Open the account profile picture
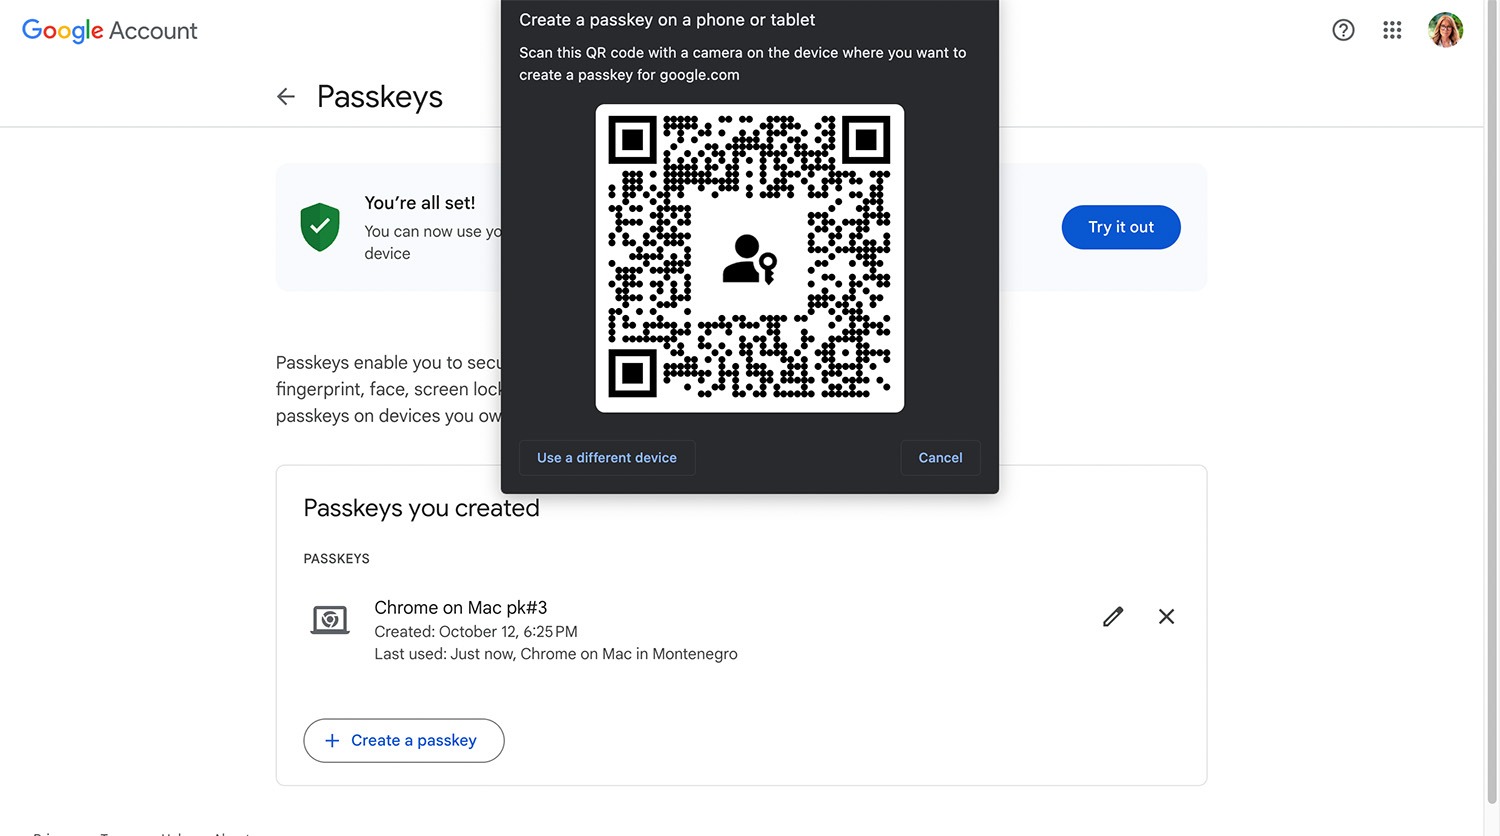Screen dimensions: 1500x836 pos(1445,30)
